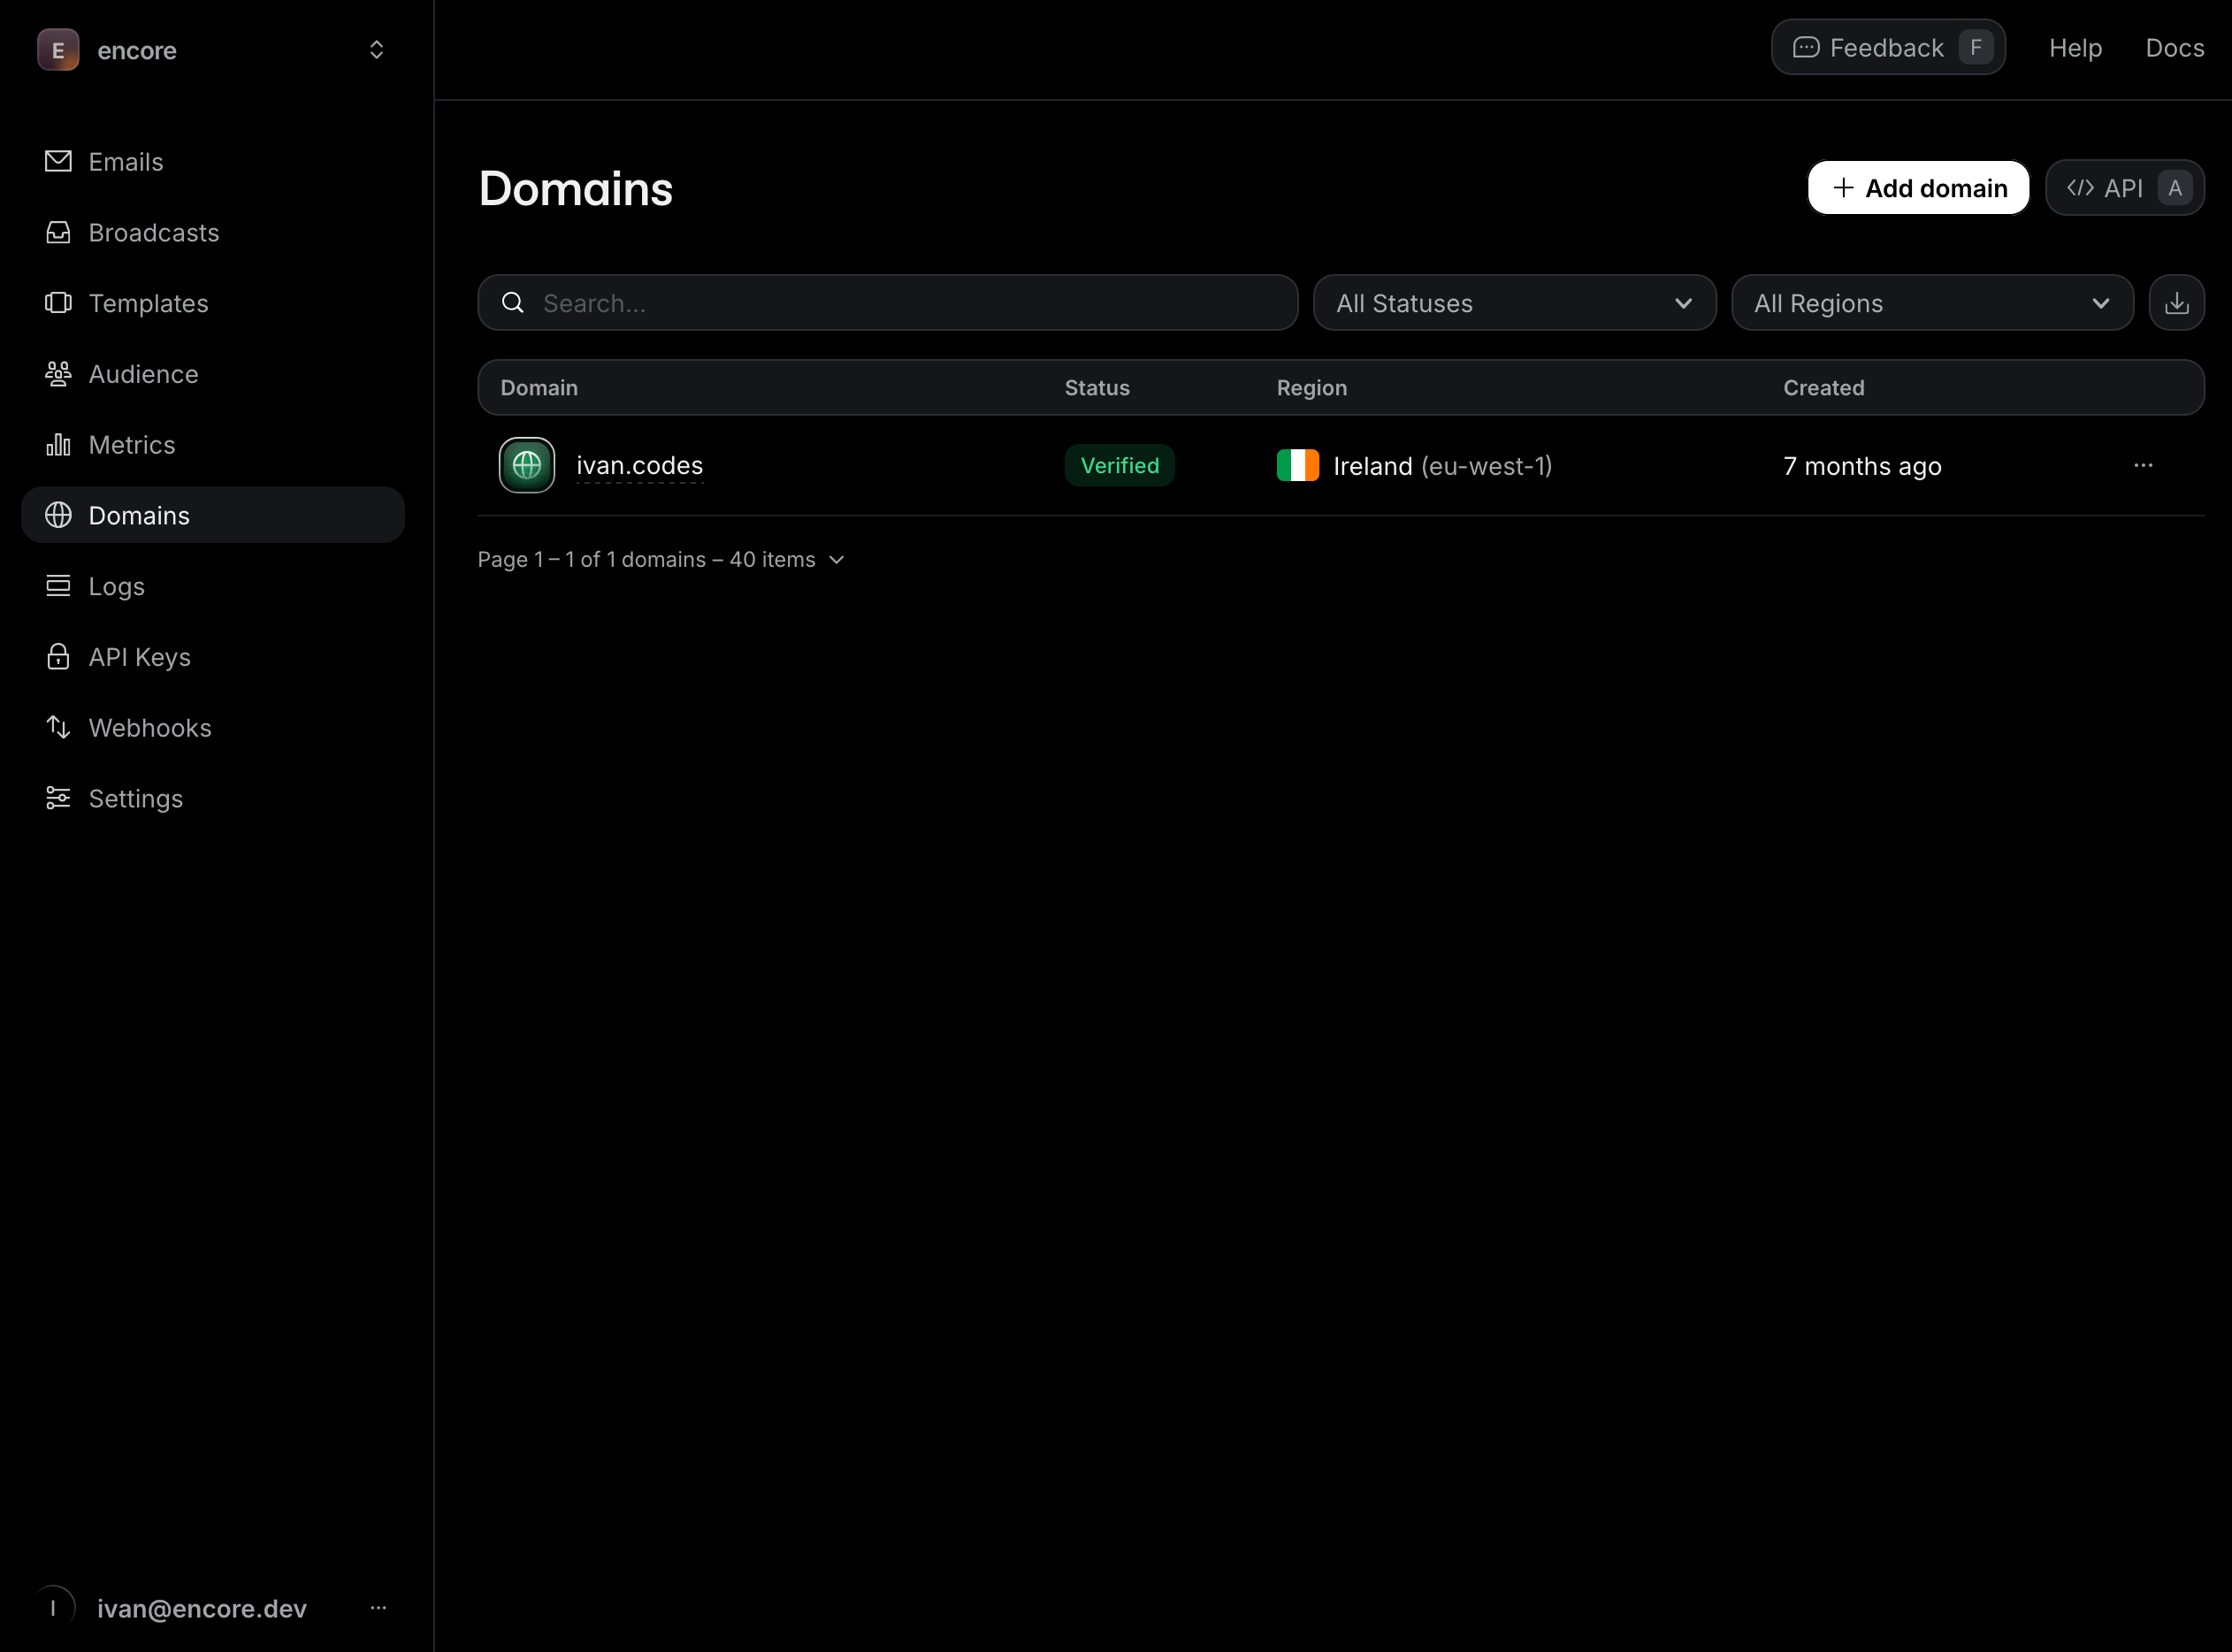Image resolution: width=2232 pixels, height=1652 pixels.
Task: Navigate to the Audience section
Action: pyautogui.click(x=143, y=374)
